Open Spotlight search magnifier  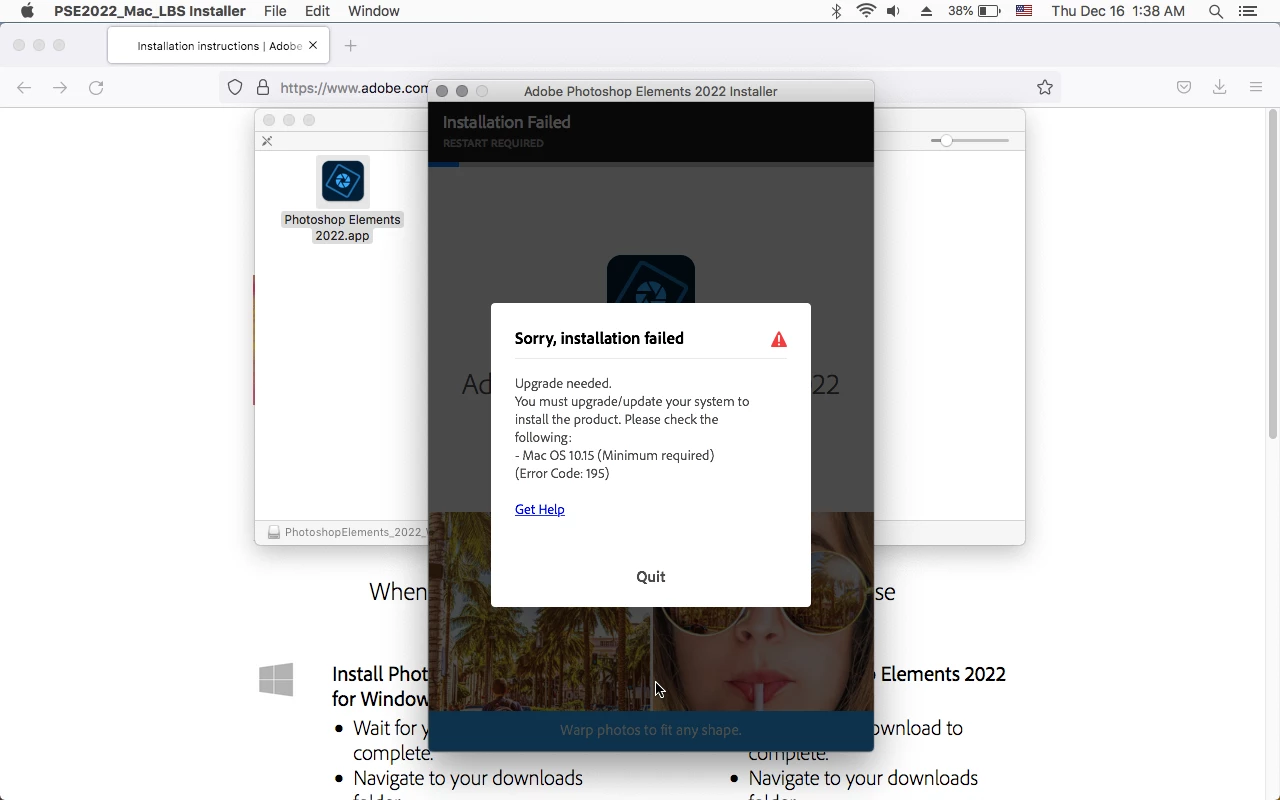tap(1216, 11)
